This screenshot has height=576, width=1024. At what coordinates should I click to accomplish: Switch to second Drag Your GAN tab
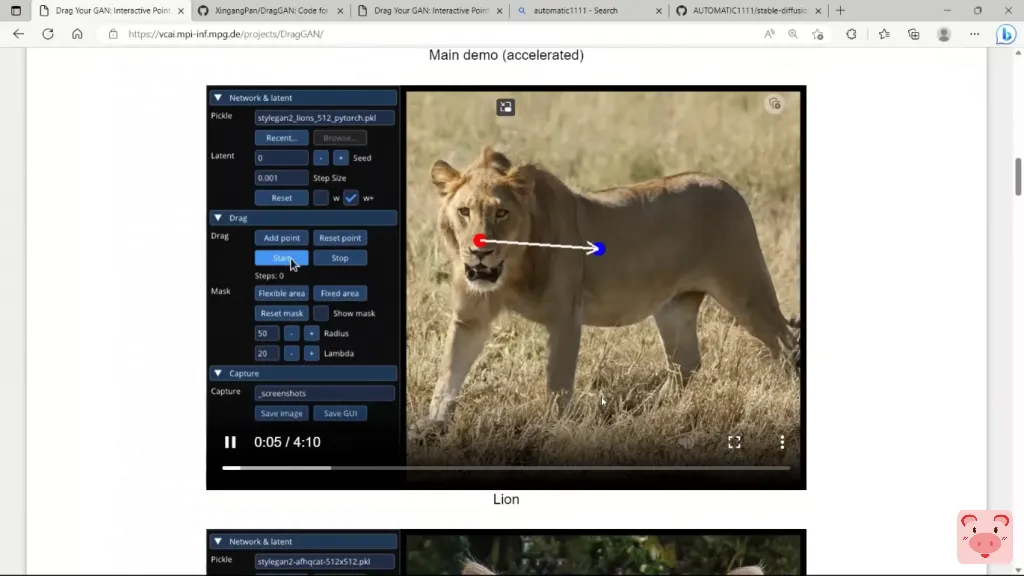[430, 10]
